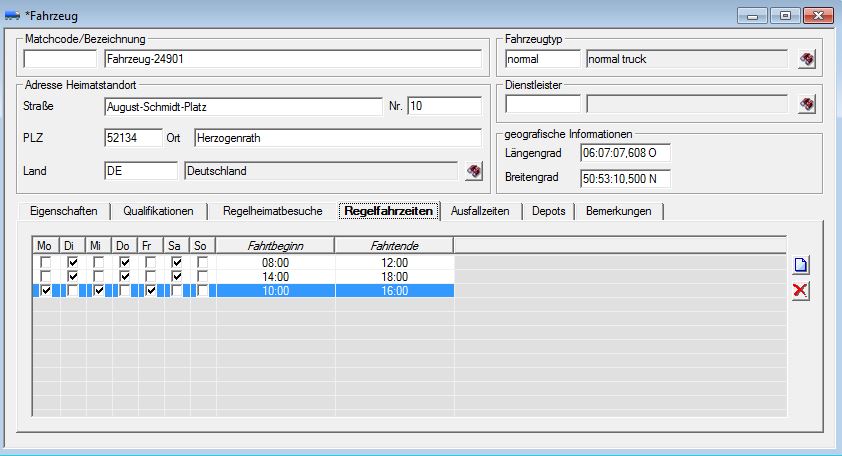842x456 pixels.
Task: Select the Ausfallzeiten tab
Action: coord(480,211)
